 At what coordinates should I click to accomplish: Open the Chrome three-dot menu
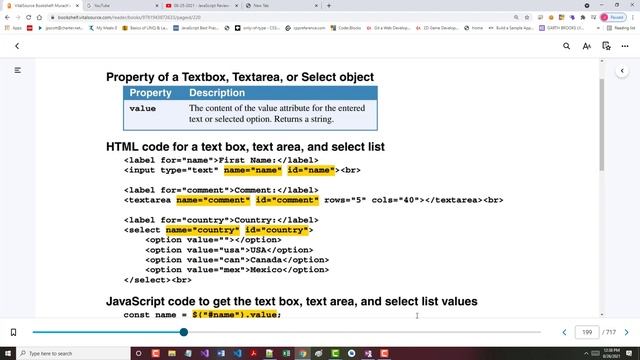click(x=633, y=18)
